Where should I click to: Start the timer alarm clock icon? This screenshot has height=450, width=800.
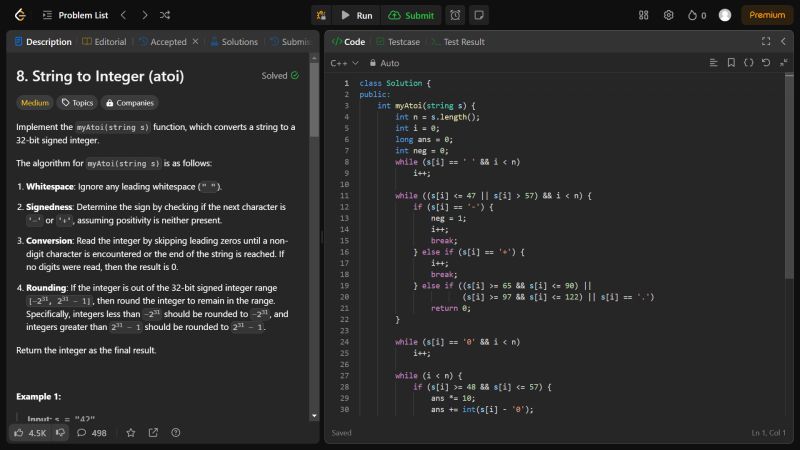point(455,15)
